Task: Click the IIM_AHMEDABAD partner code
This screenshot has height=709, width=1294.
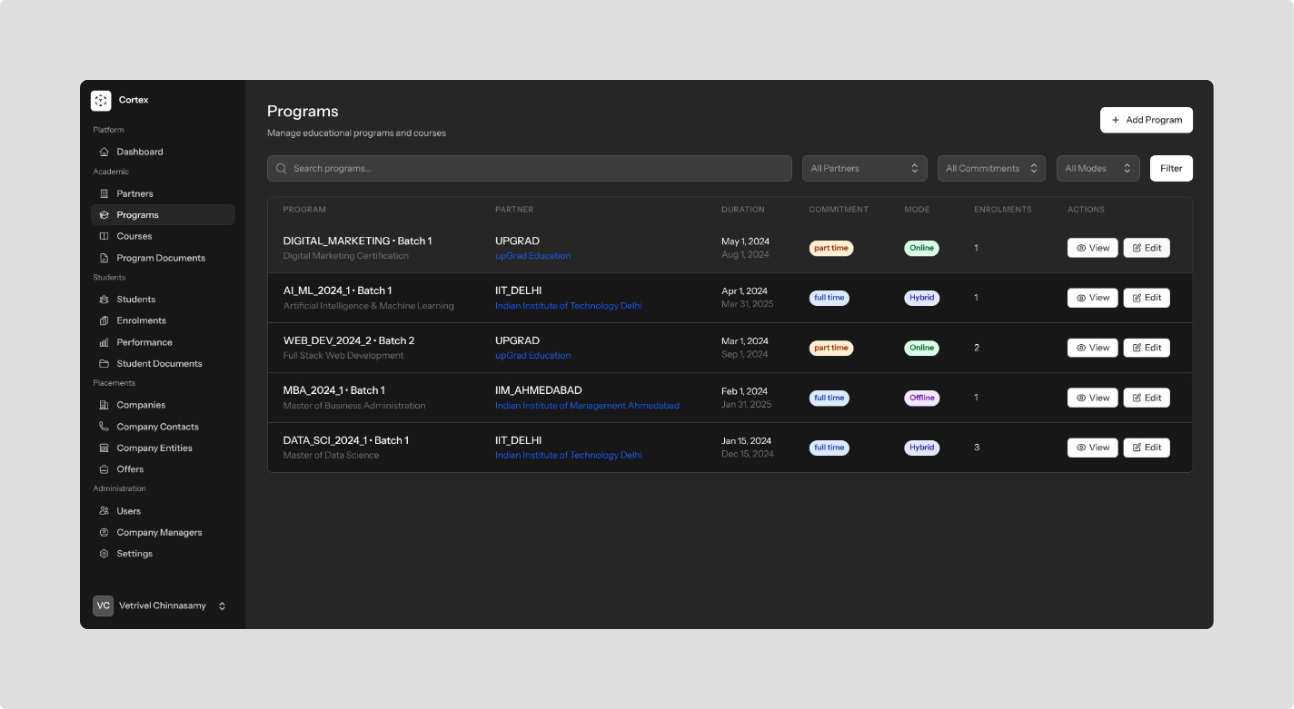Action: click(x=538, y=390)
